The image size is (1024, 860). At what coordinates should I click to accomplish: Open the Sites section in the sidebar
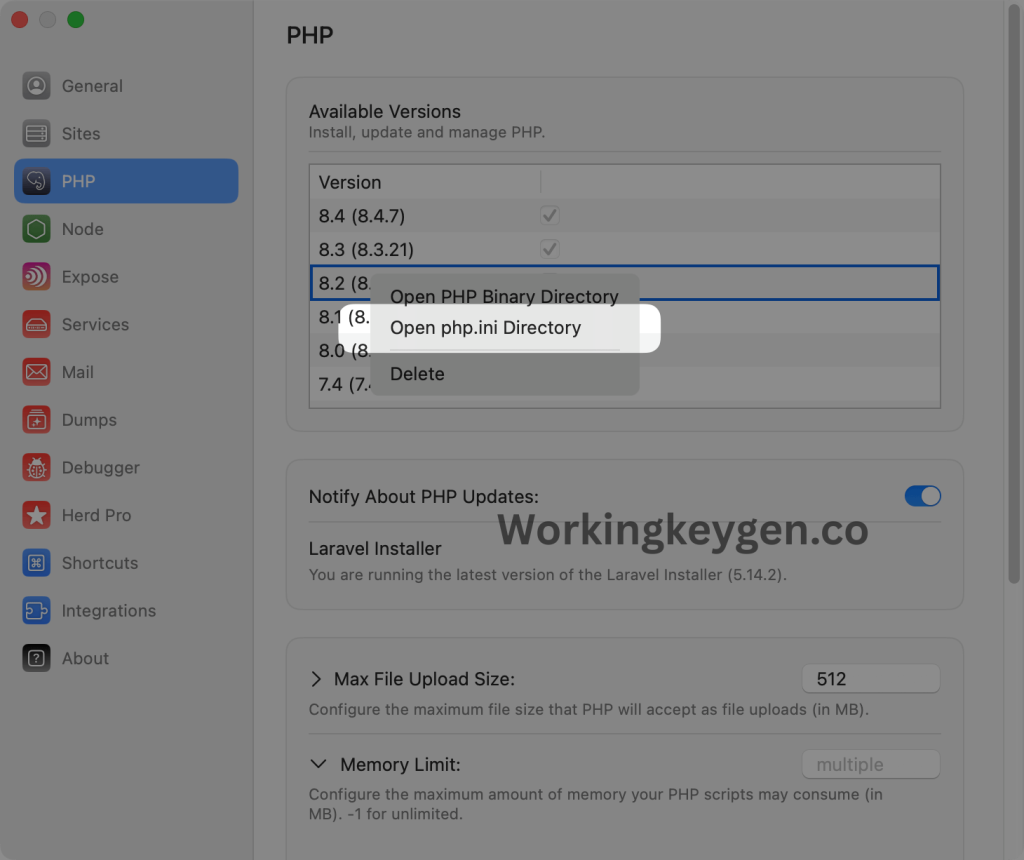(x=80, y=133)
